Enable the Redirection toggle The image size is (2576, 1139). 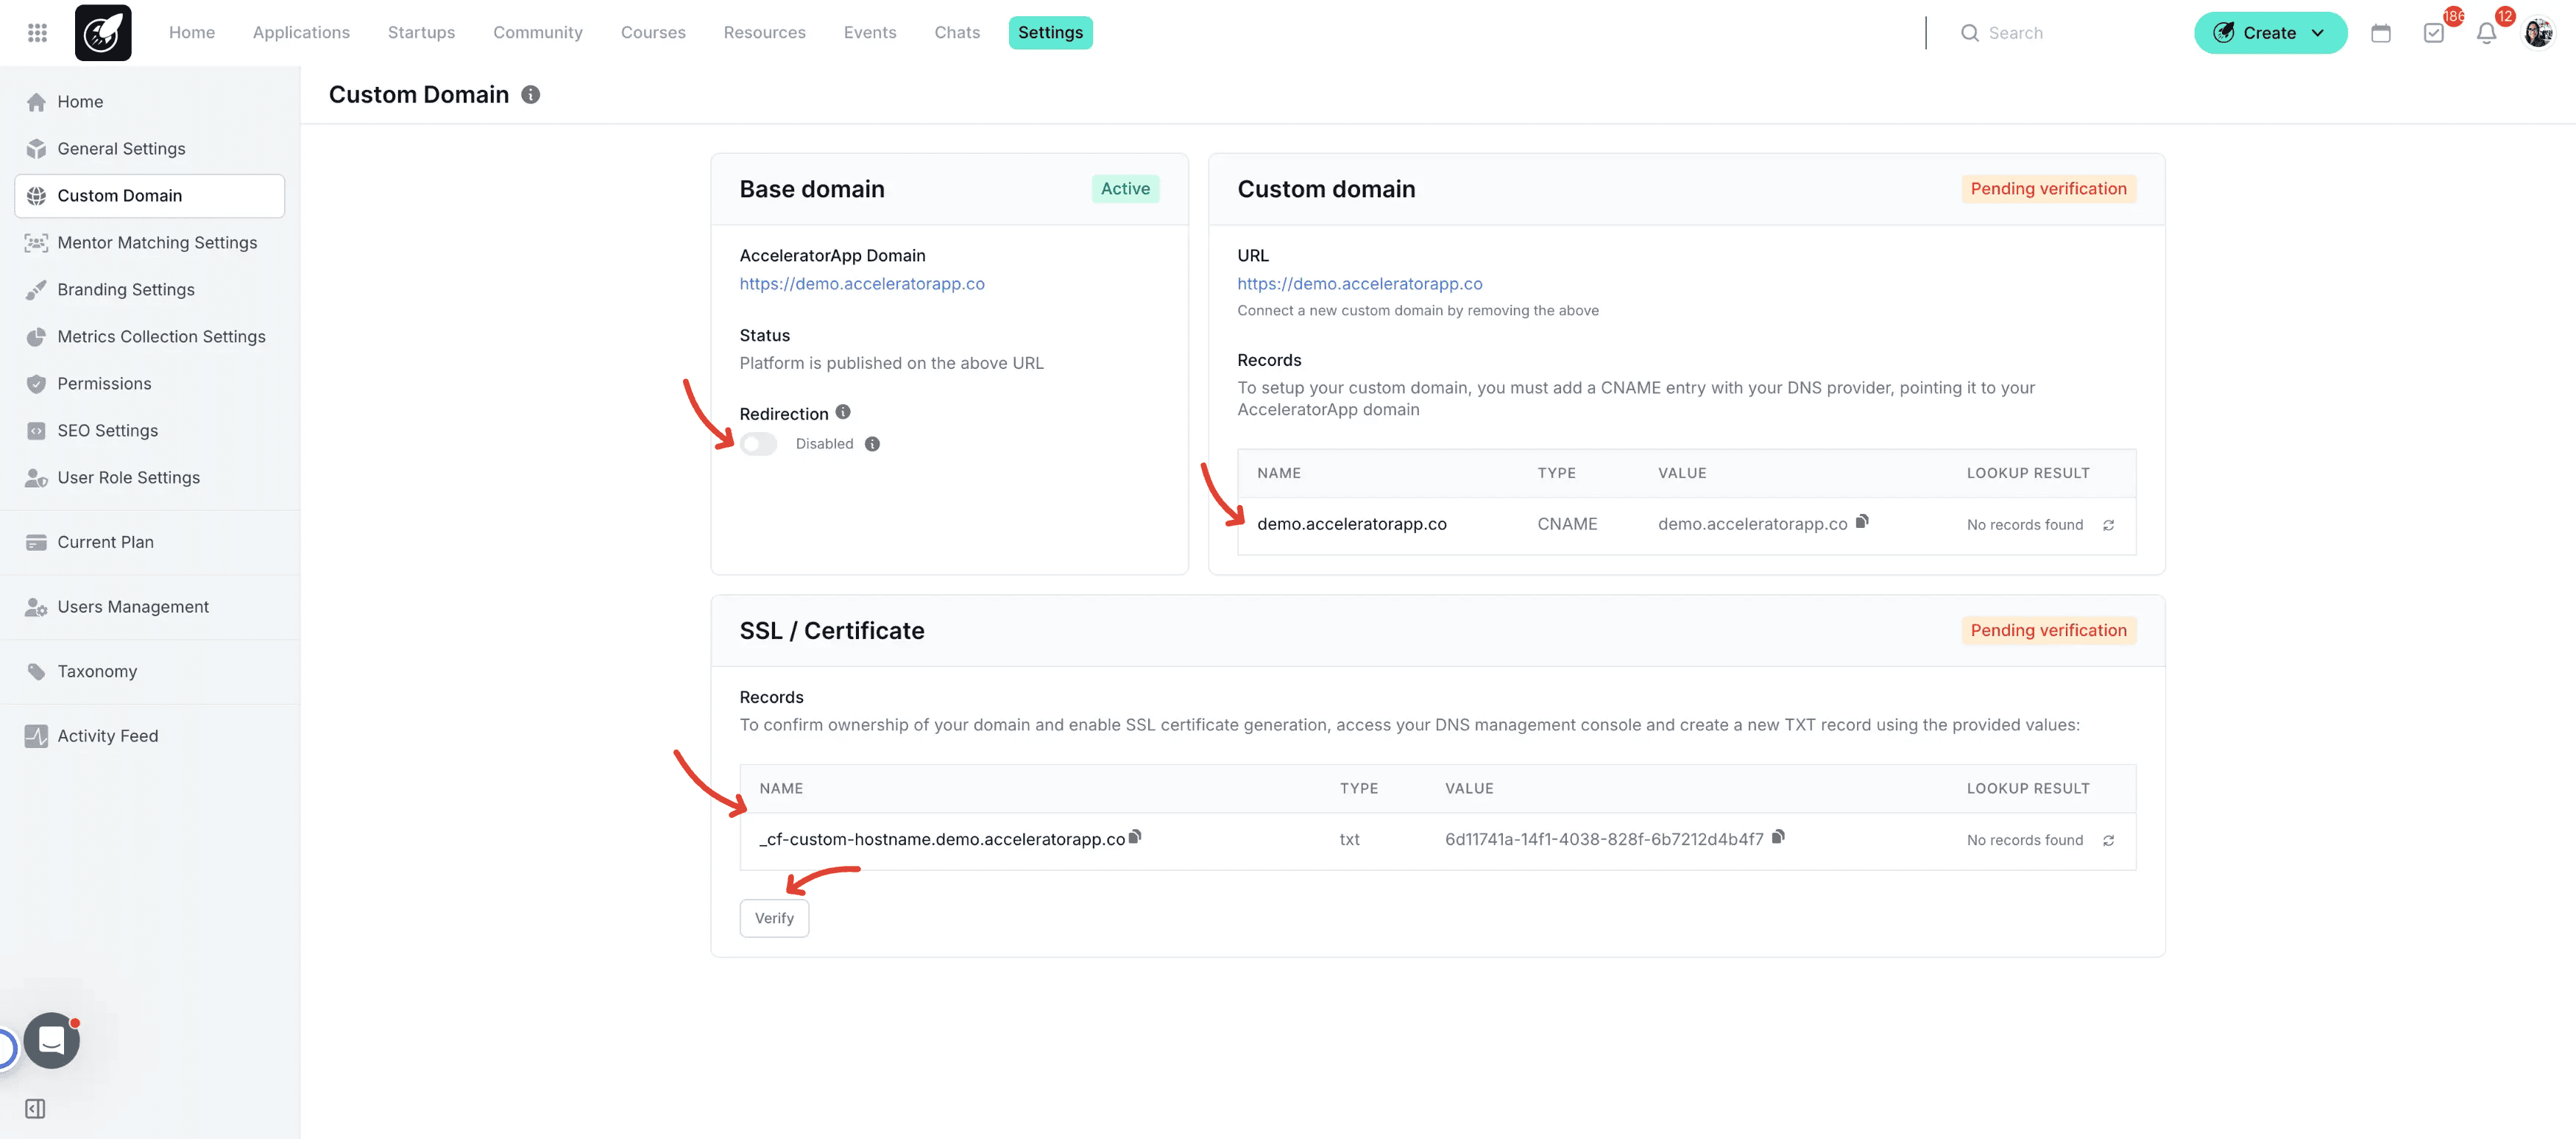pos(758,444)
